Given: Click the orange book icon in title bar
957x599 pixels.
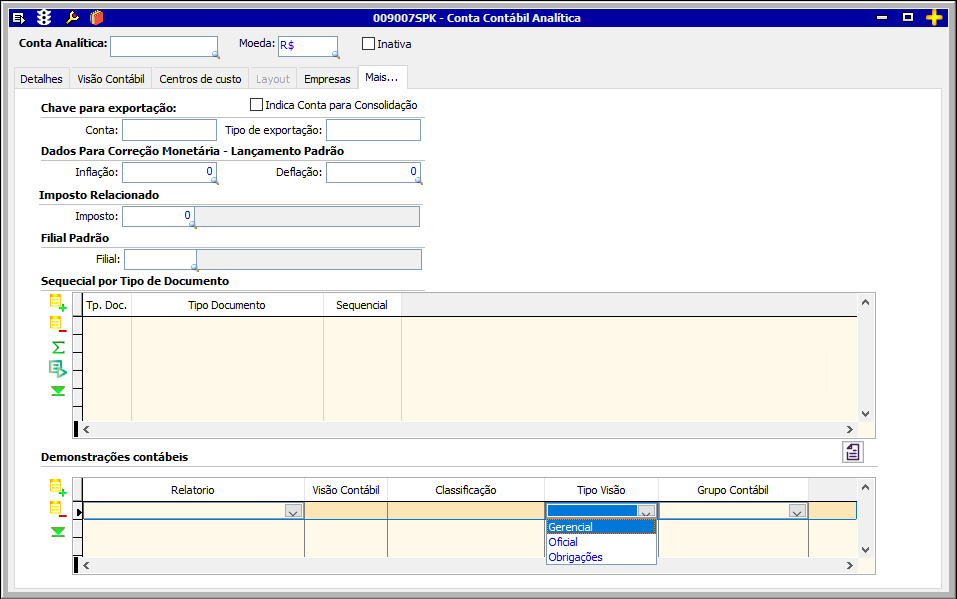Looking at the screenshot, I should 96,17.
